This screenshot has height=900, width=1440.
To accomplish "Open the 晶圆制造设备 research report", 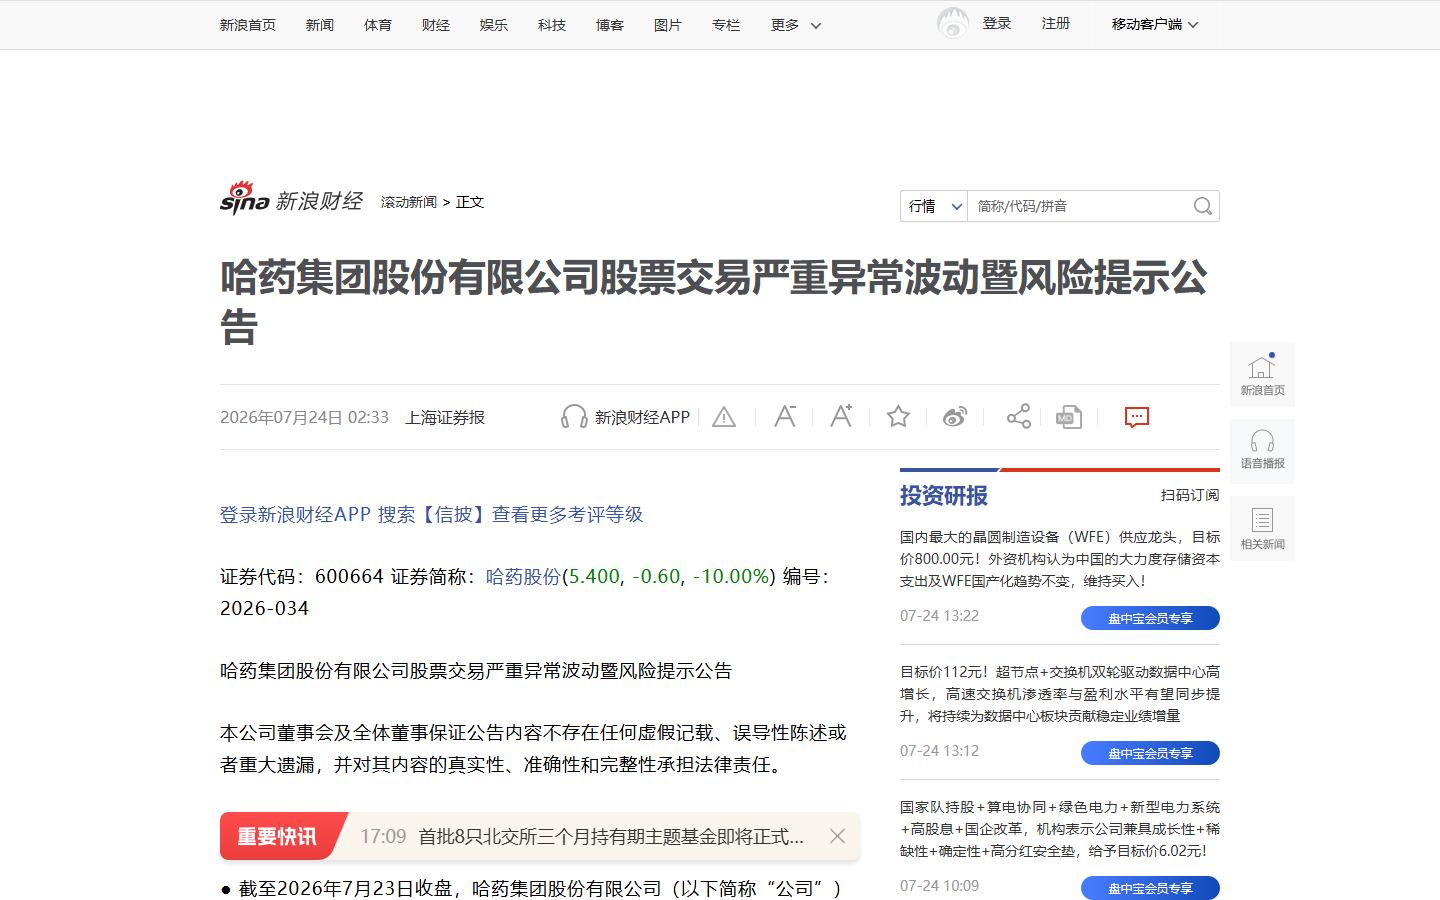I will (1060, 559).
